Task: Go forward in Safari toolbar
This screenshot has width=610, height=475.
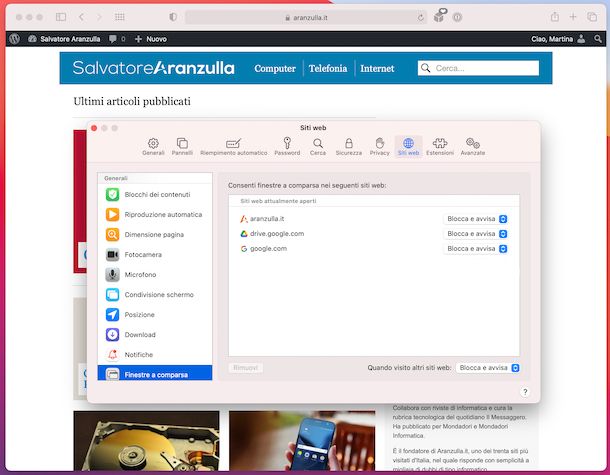Action: click(x=99, y=17)
